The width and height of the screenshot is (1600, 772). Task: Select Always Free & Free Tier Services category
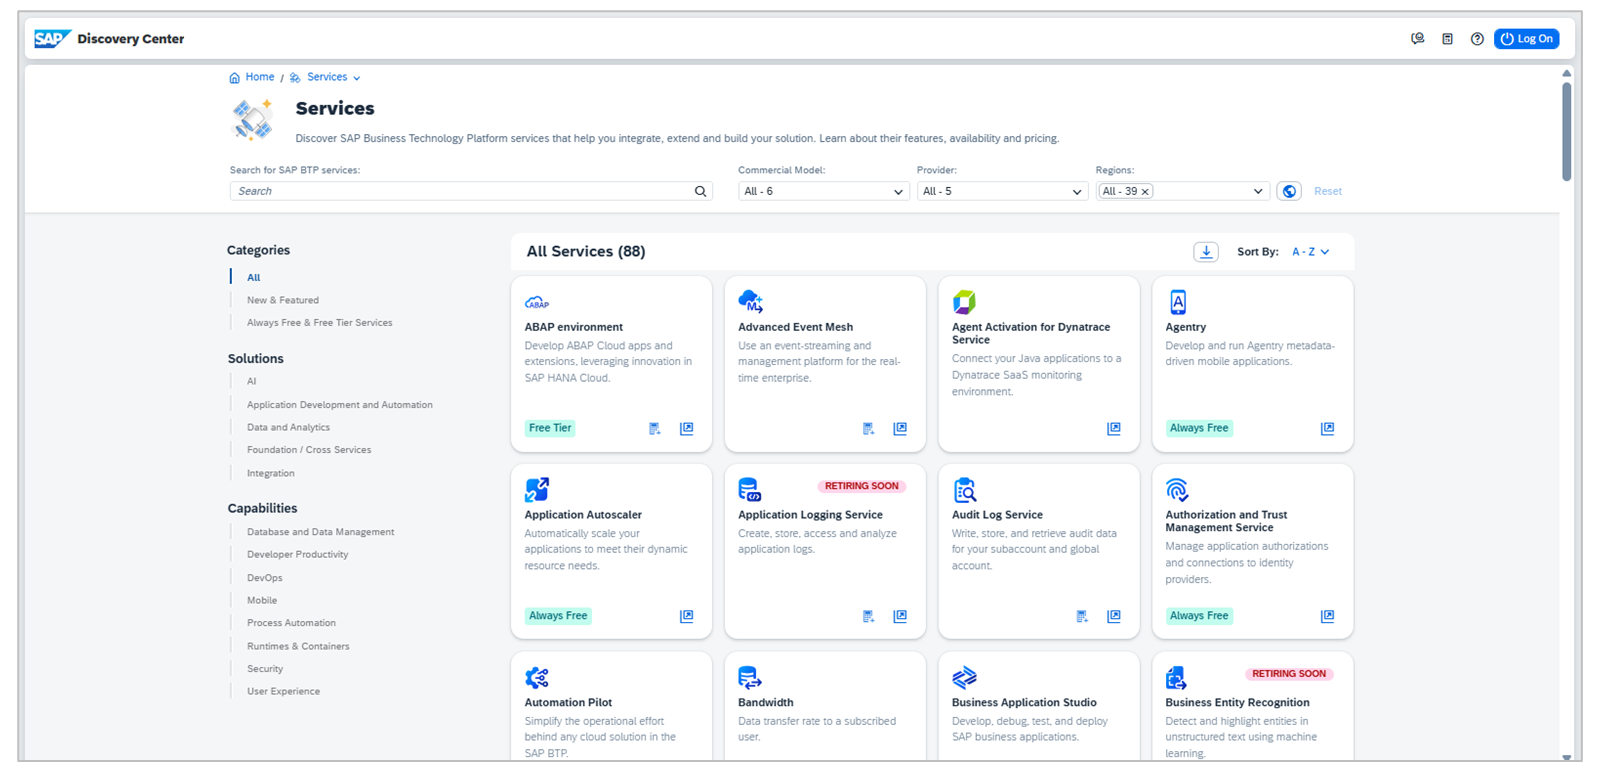(x=320, y=323)
